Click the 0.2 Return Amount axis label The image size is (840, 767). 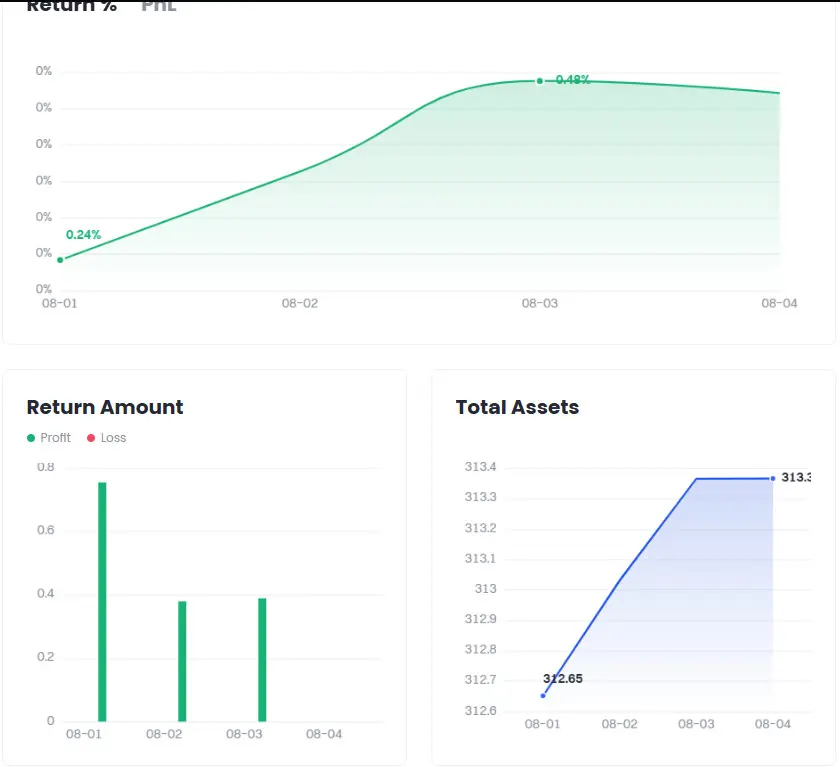46,657
